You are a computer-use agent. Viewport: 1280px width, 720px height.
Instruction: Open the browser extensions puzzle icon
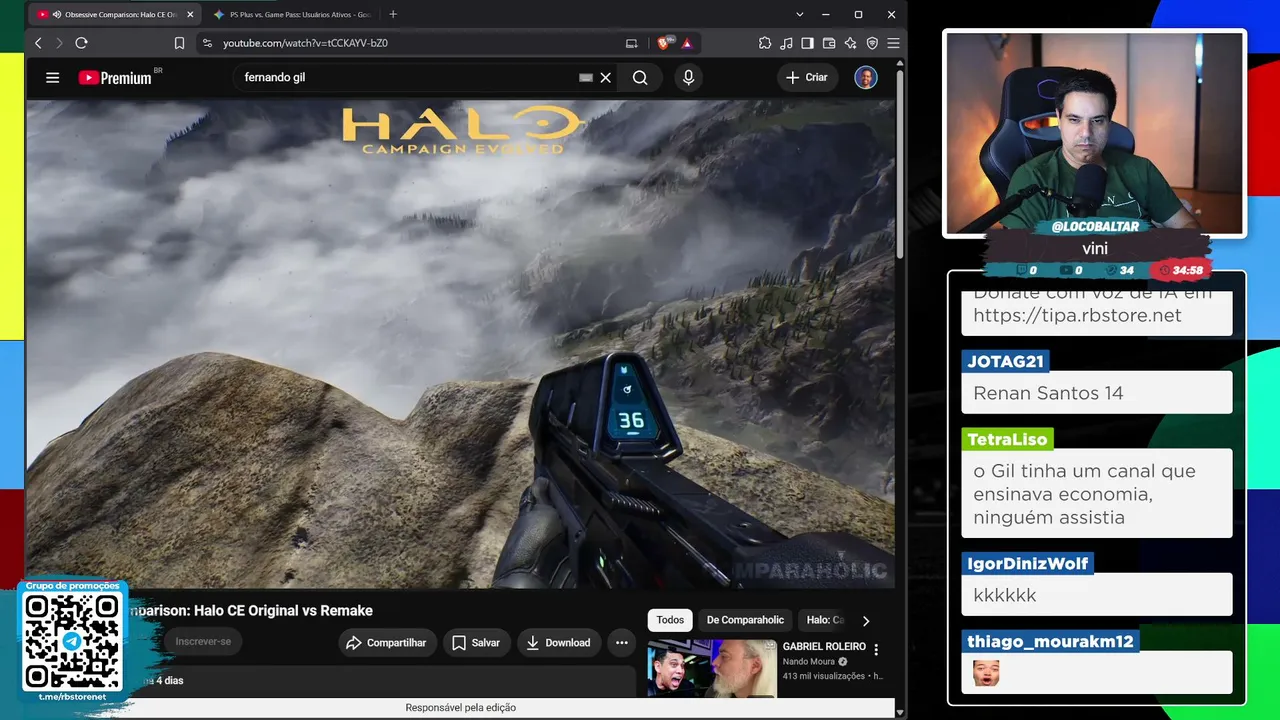(x=765, y=43)
